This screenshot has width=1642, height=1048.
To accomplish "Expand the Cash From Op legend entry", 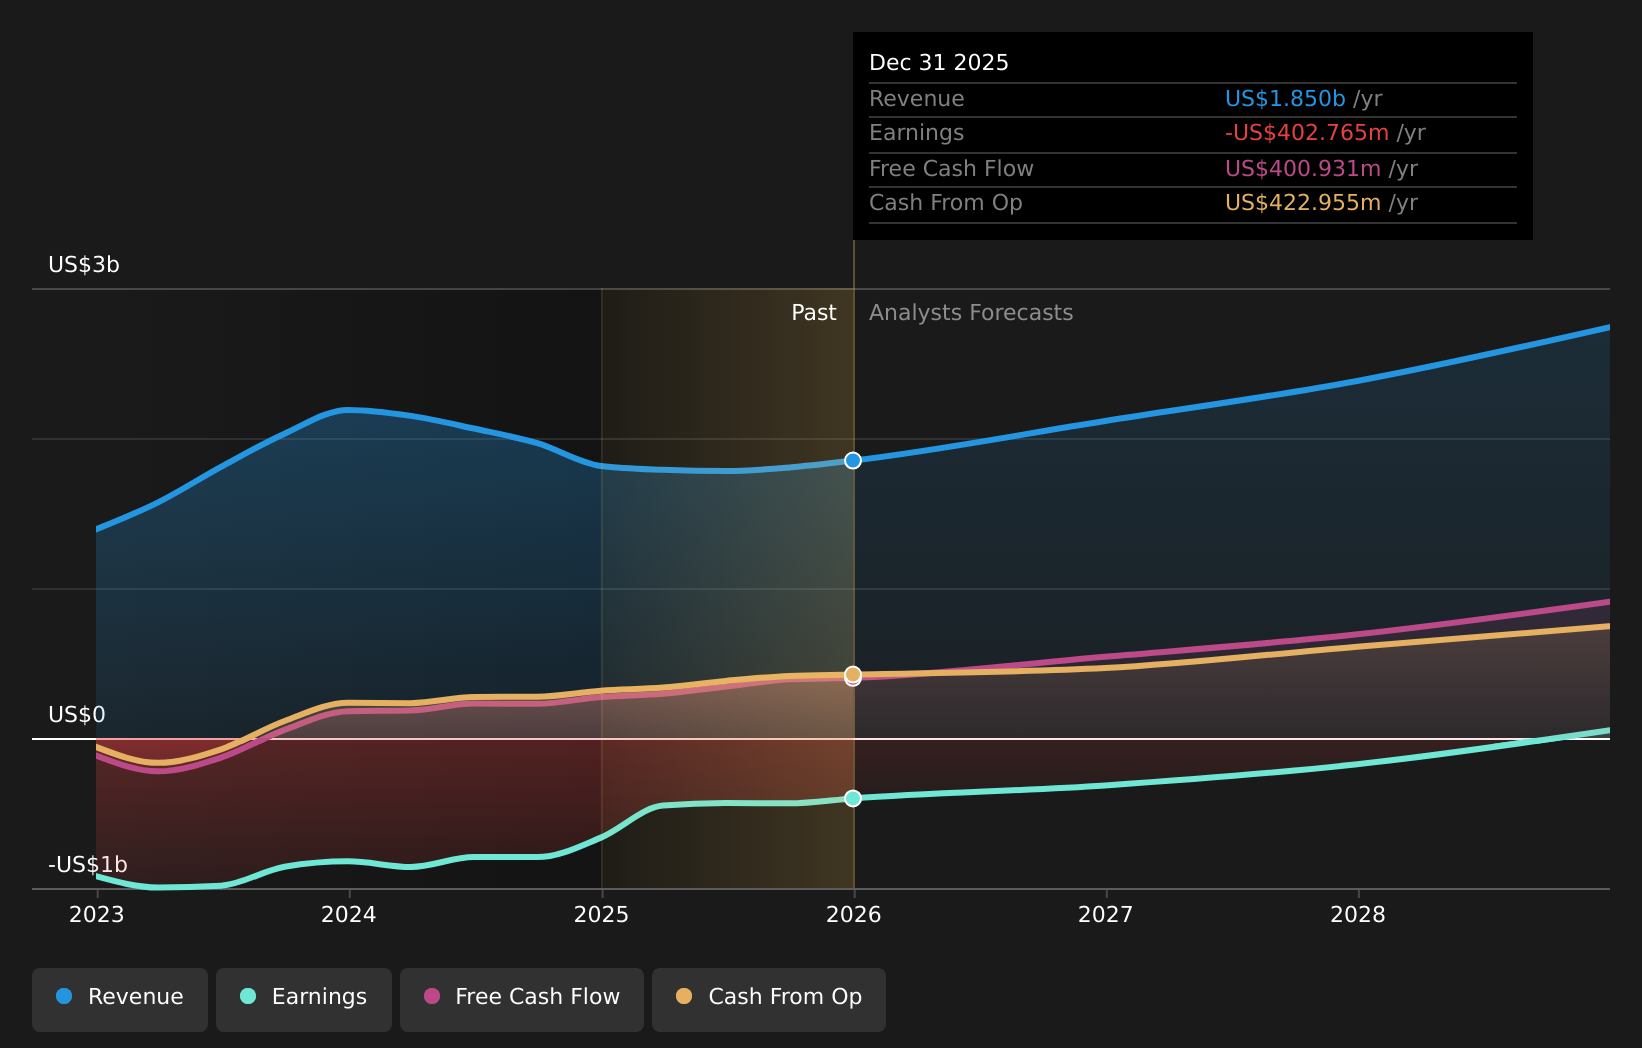I will (x=768, y=997).
